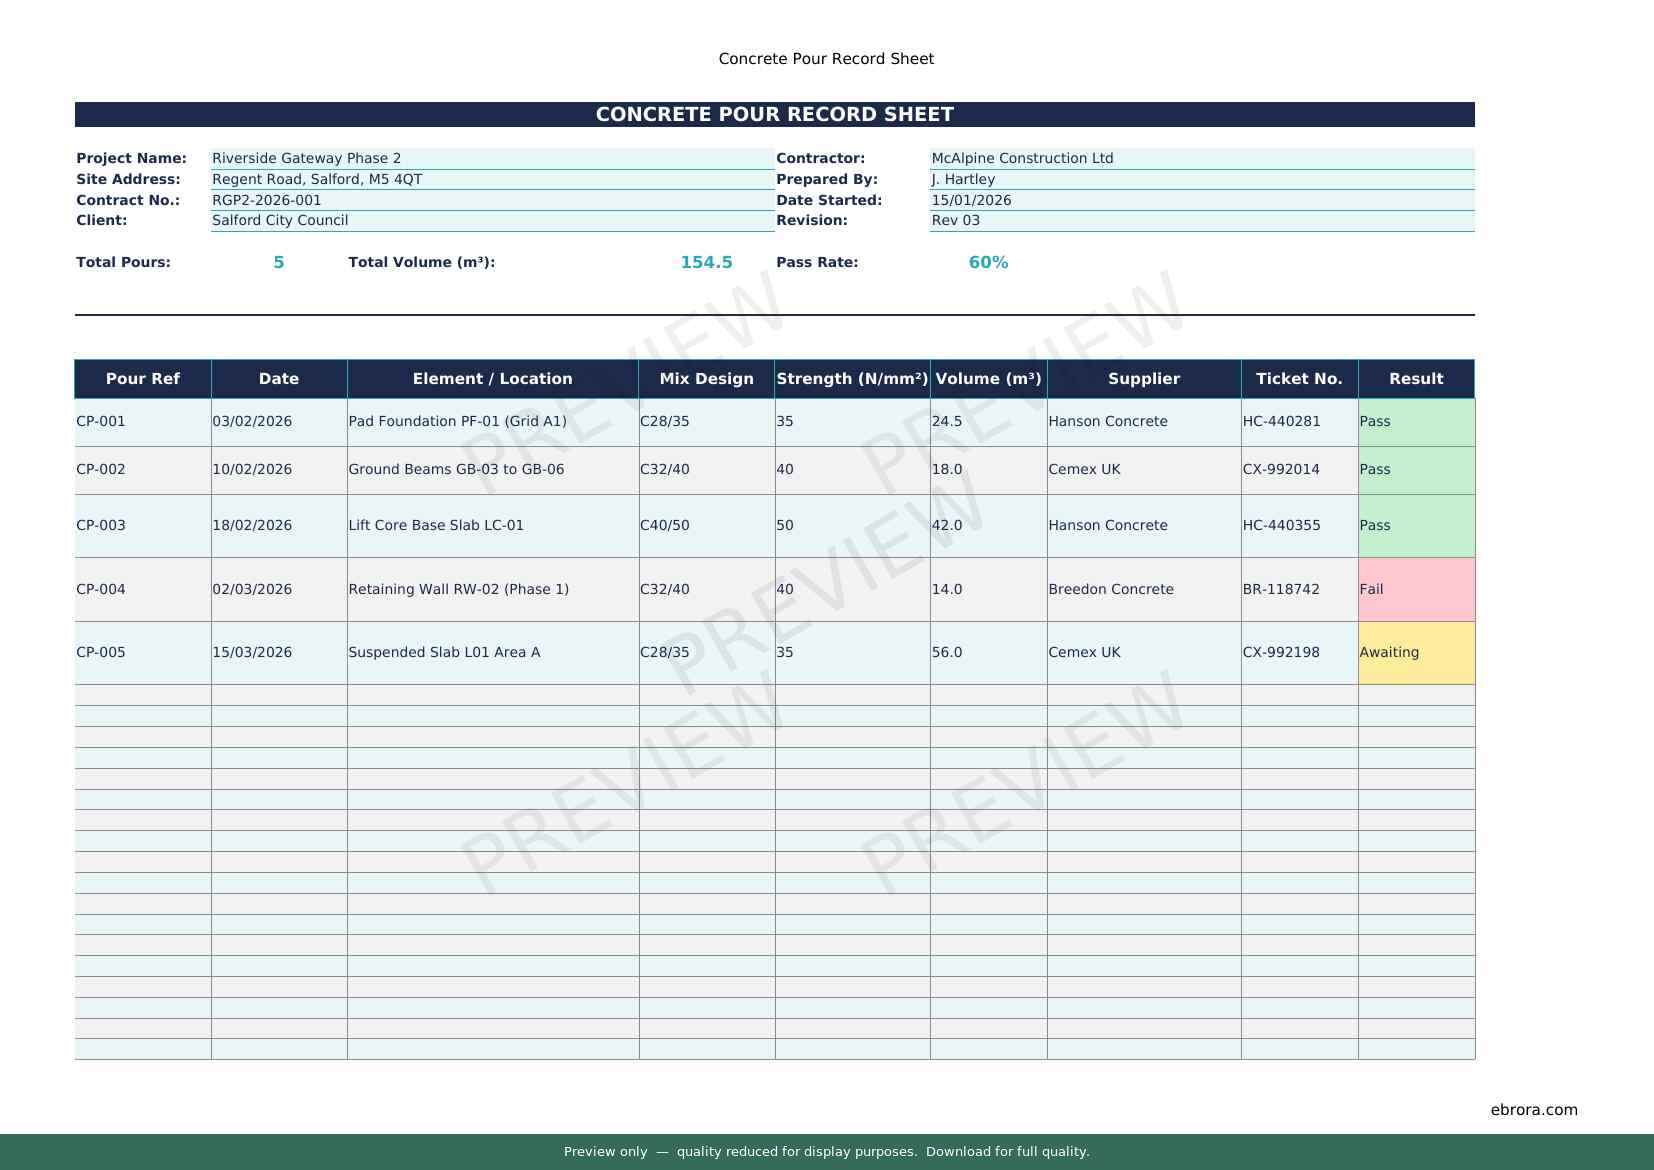Select the Result column header
The height and width of the screenshot is (1170, 1654).
click(1415, 379)
